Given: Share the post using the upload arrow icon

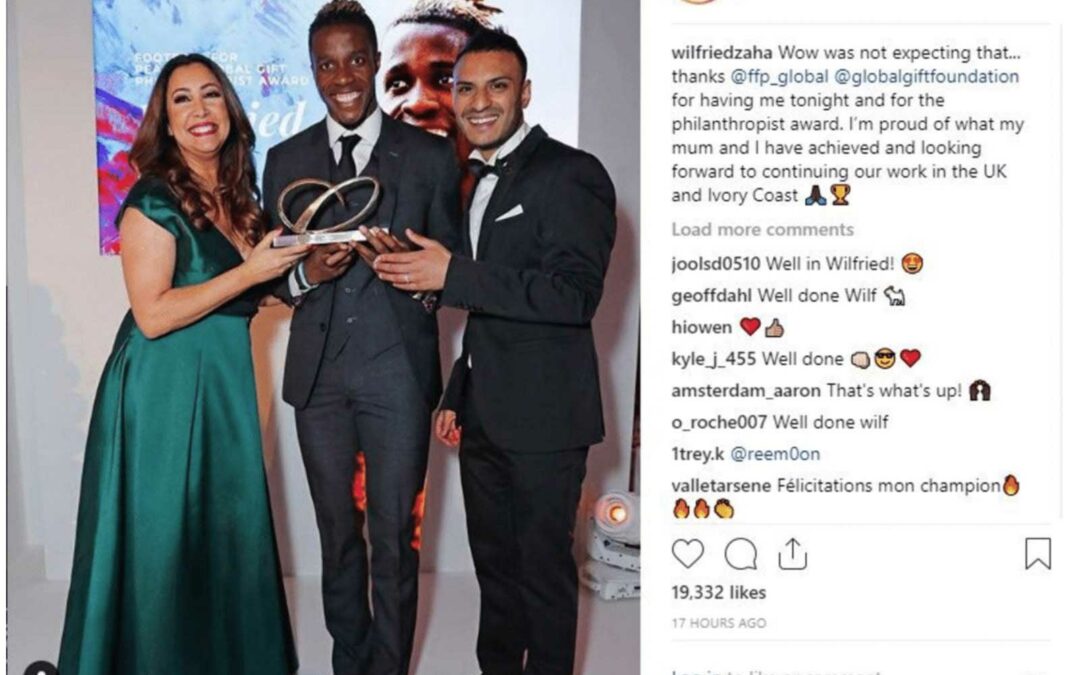Looking at the screenshot, I should [x=792, y=554].
